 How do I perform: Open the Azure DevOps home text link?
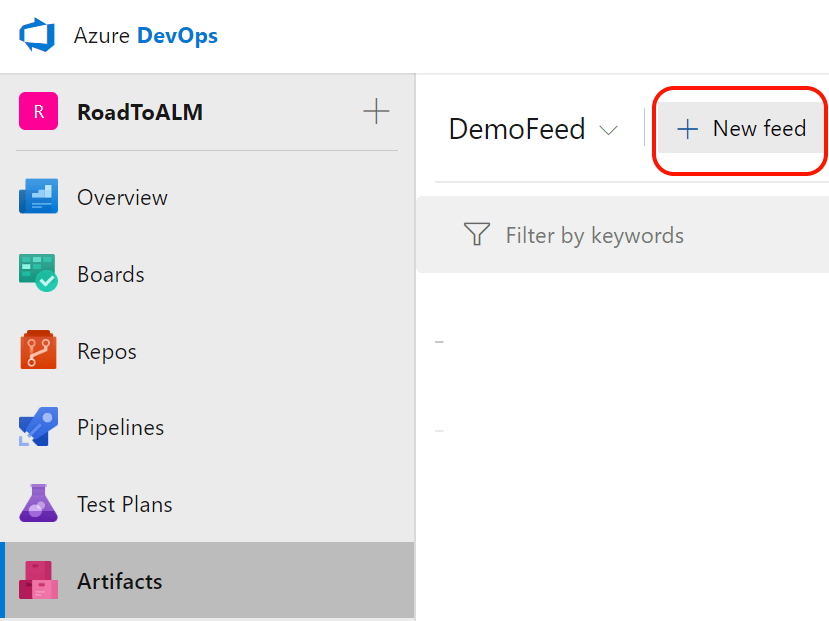coord(145,36)
